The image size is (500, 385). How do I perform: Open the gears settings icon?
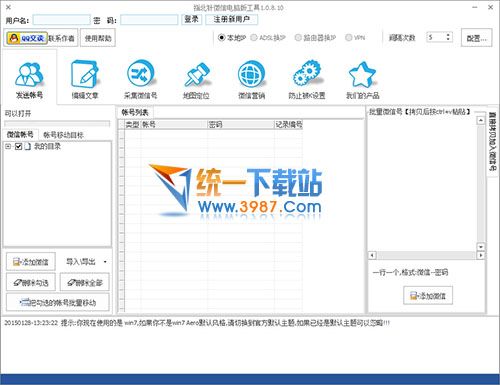pyautogui.click(x=307, y=73)
